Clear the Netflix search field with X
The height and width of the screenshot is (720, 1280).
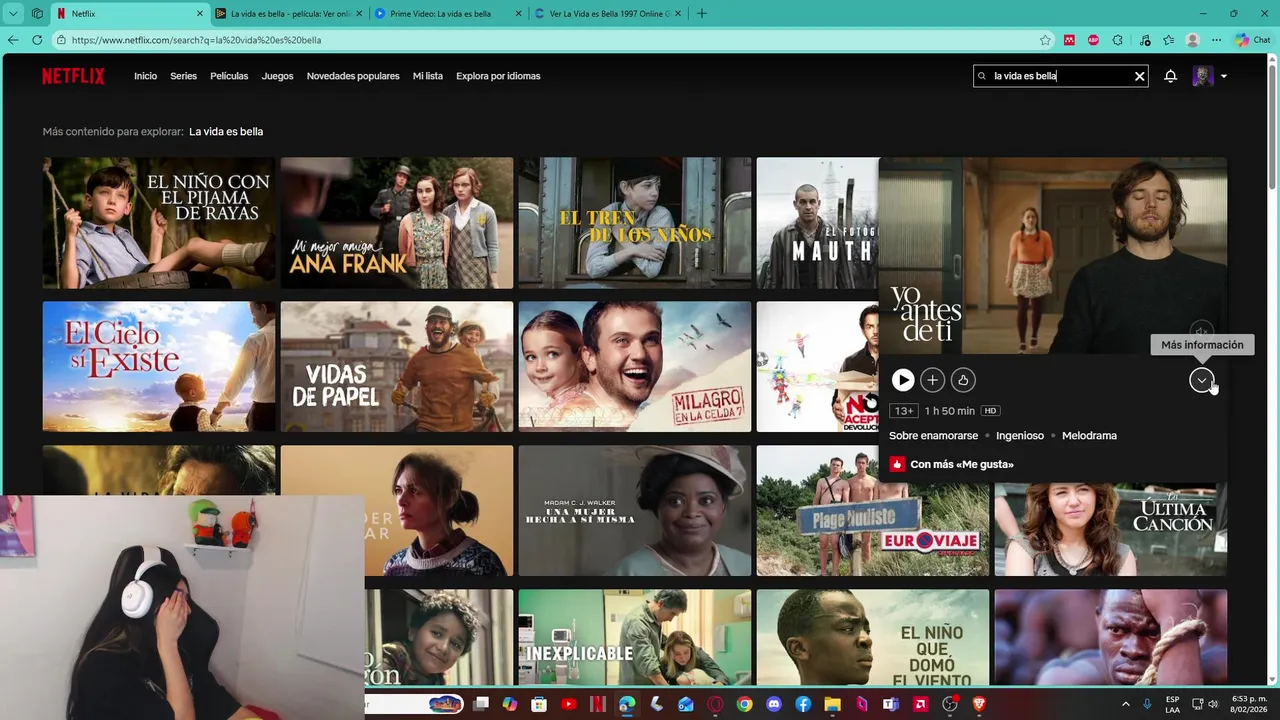click(x=1139, y=76)
